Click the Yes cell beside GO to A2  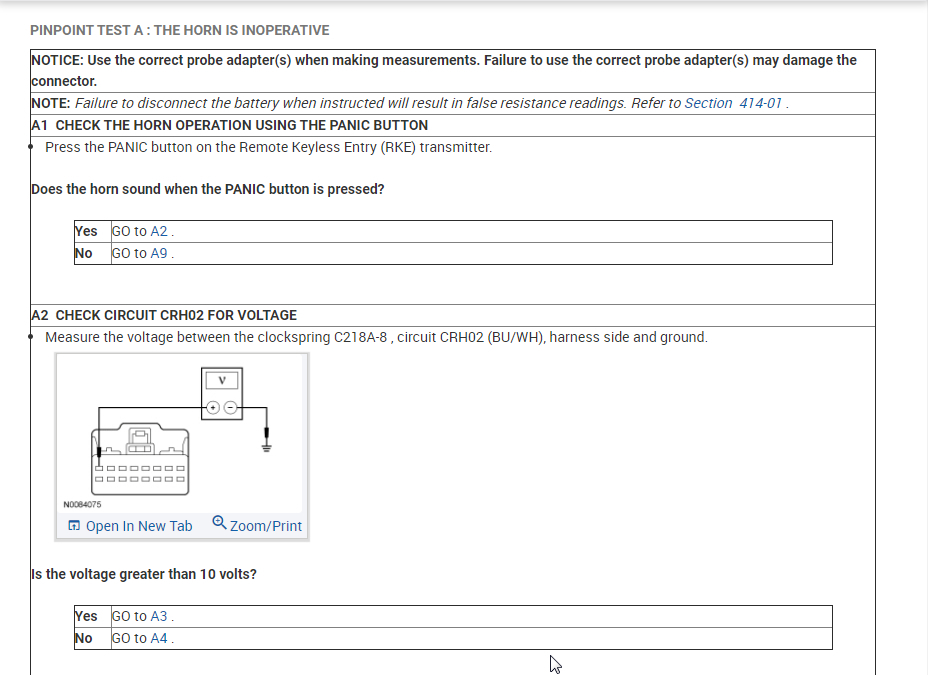tap(92, 231)
